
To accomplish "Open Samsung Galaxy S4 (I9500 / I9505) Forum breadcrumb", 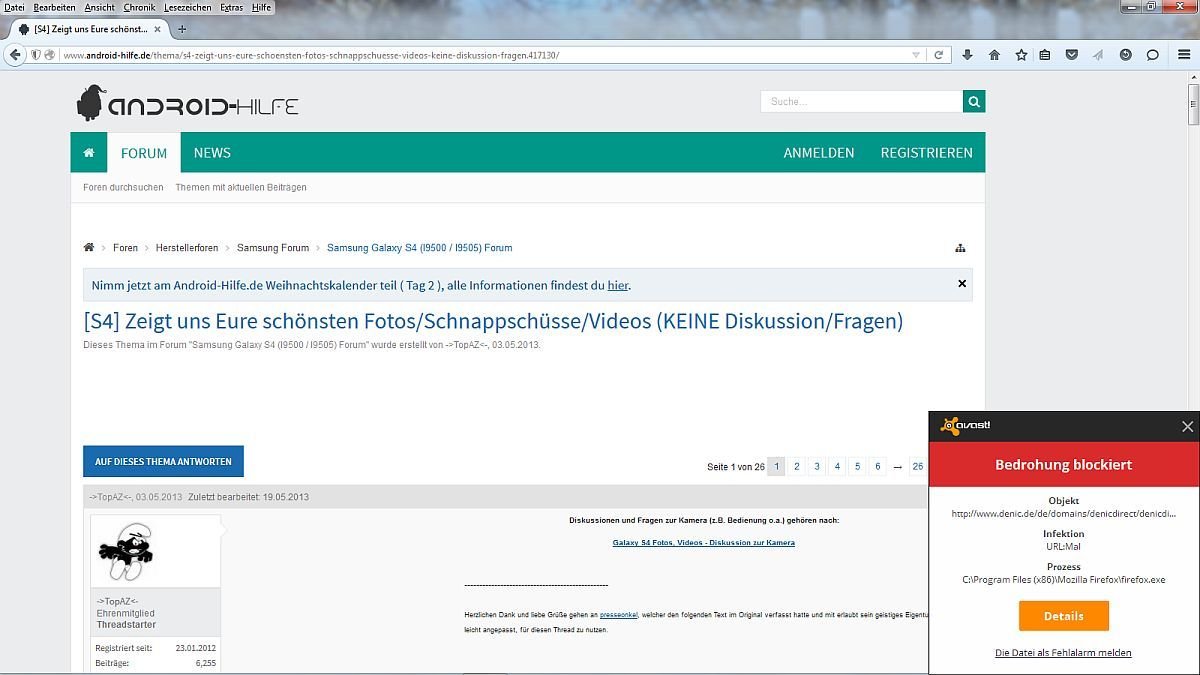I will tap(419, 248).
